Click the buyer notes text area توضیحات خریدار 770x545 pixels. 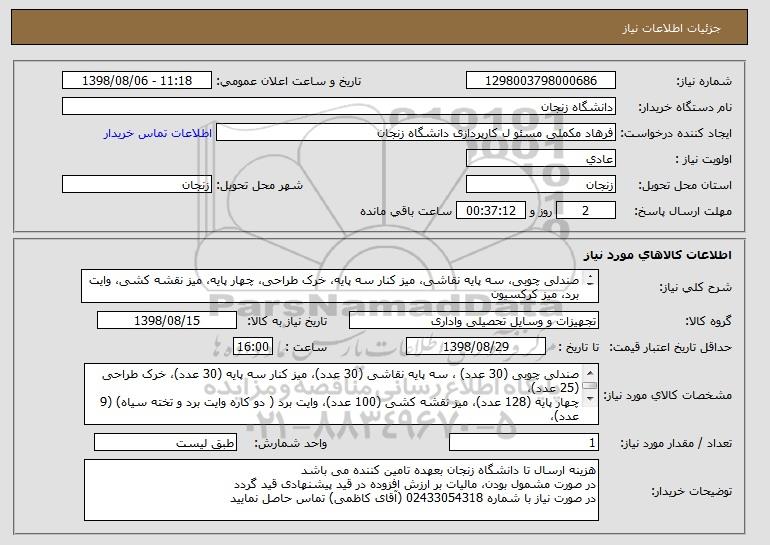(341, 490)
